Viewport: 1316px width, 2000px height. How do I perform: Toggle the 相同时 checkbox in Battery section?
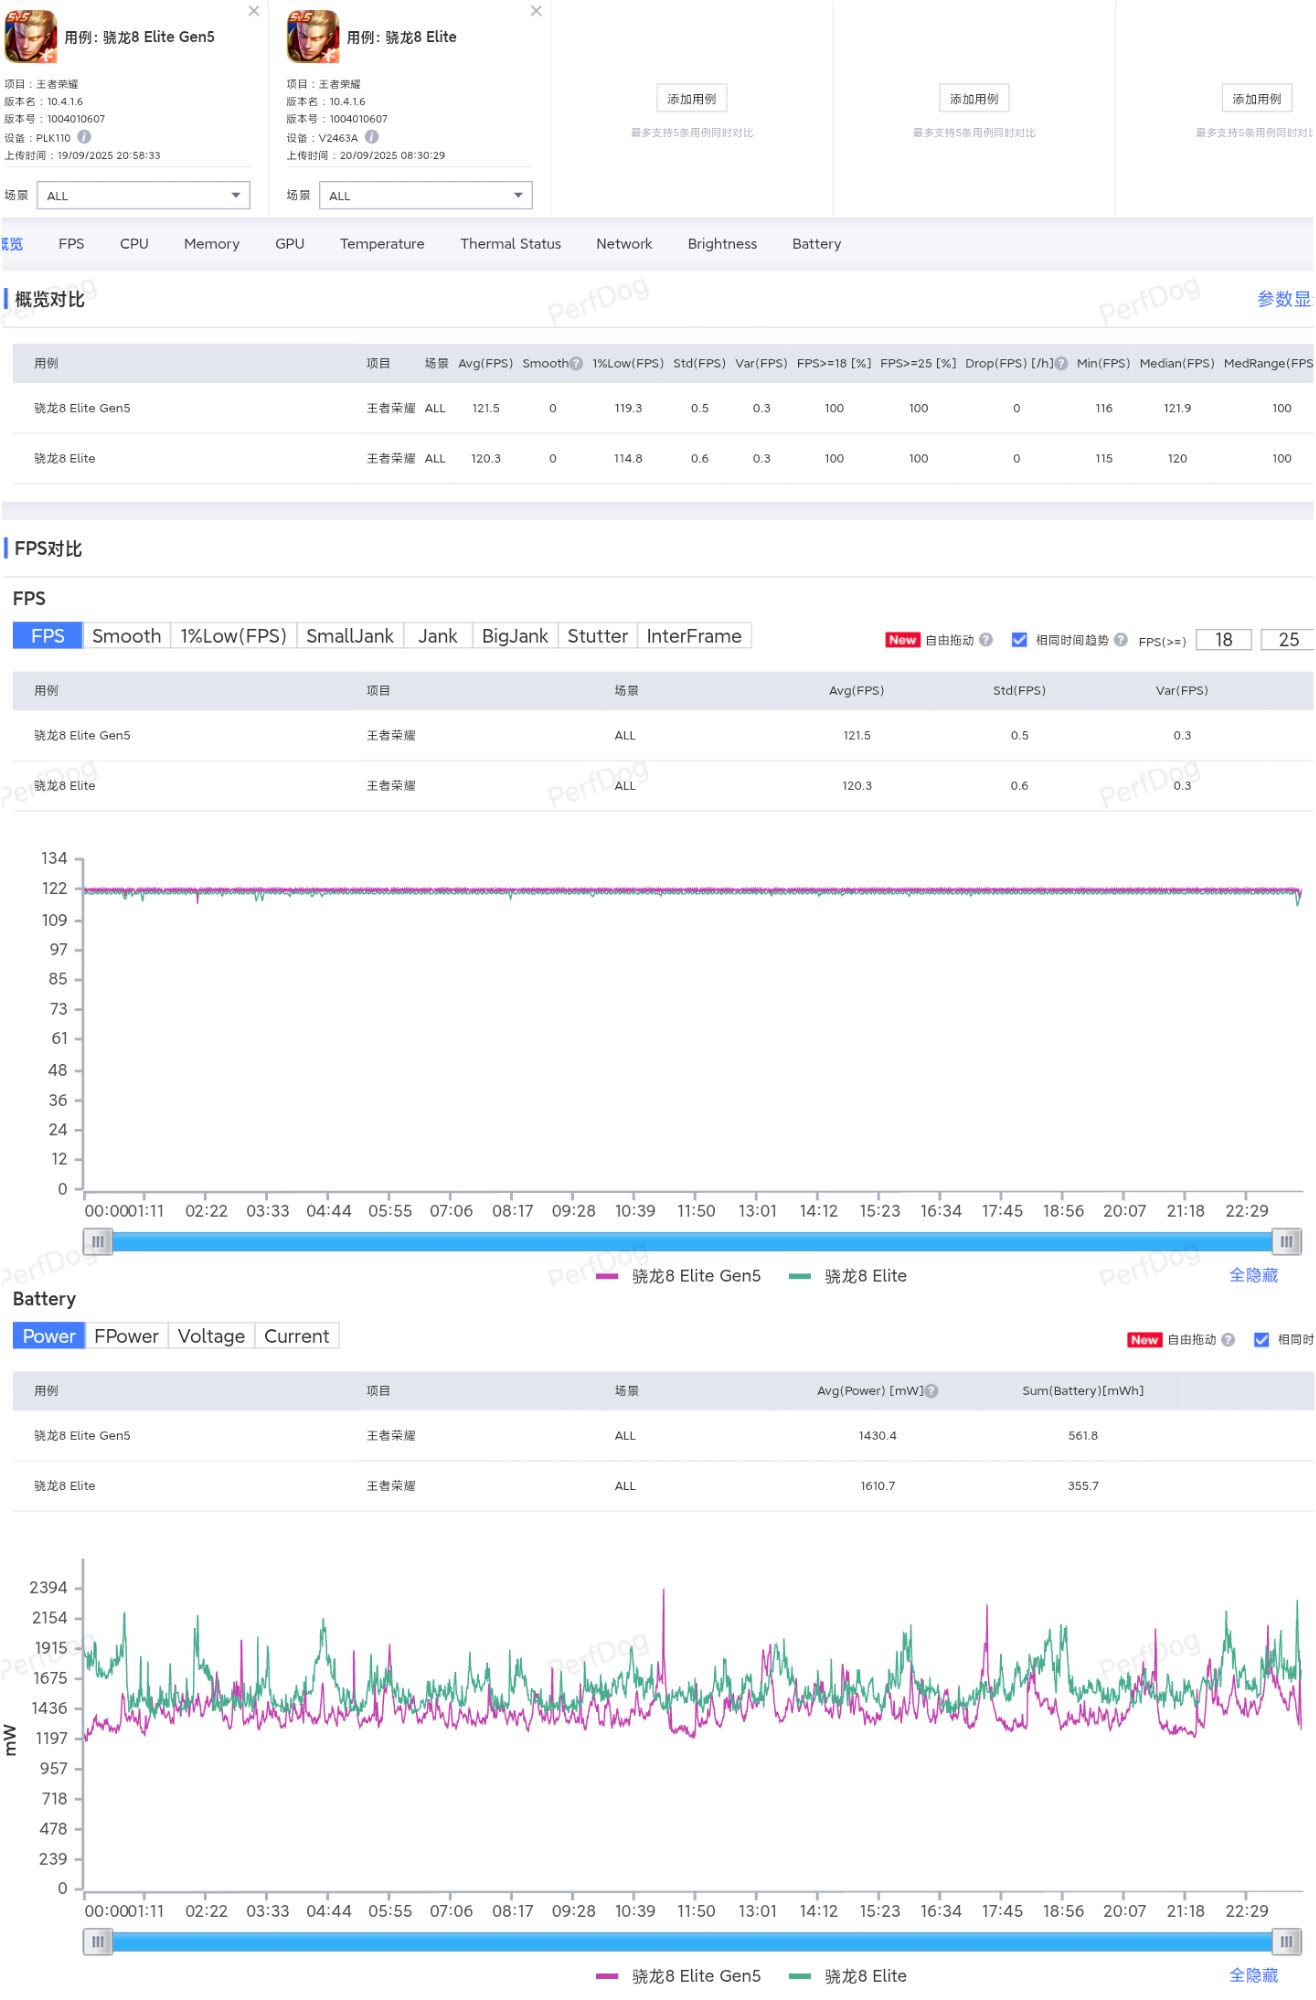point(1261,1340)
